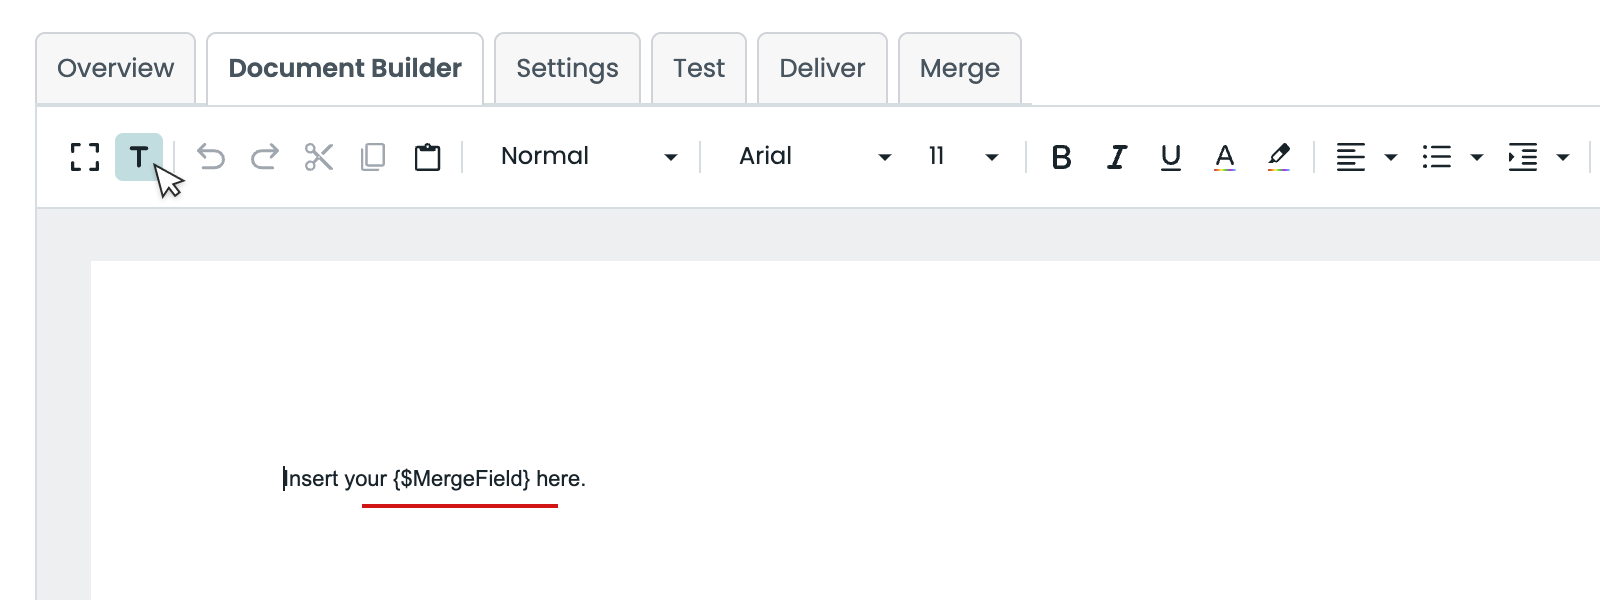This screenshot has width=1600, height=600.
Task: Select the highlight color pen
Action: click(1278, 157)
